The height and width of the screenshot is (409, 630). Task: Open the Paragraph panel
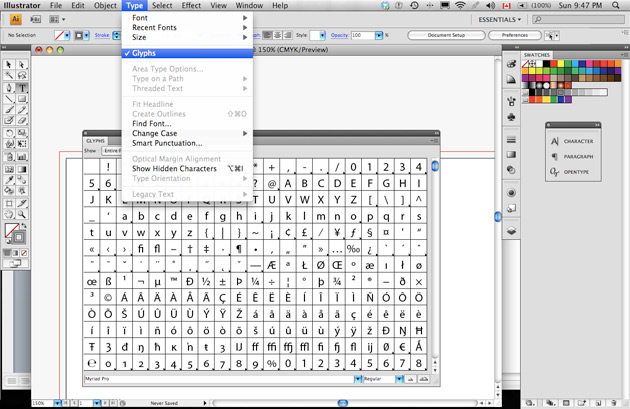pyautogui.click(x=578, y=156)
